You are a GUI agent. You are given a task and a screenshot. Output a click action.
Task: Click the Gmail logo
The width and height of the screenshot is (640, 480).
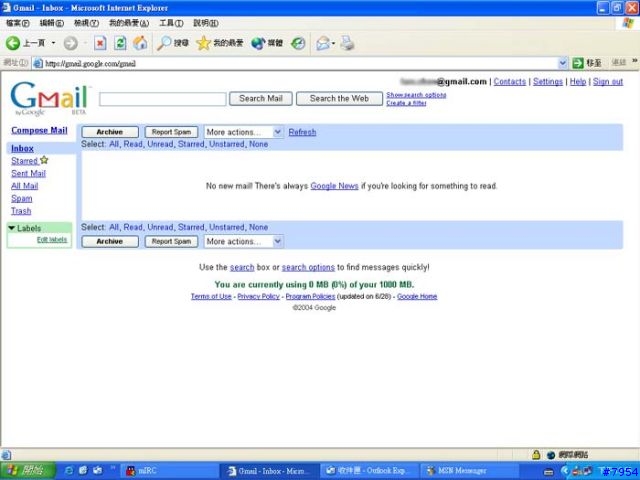click(49, 99)
